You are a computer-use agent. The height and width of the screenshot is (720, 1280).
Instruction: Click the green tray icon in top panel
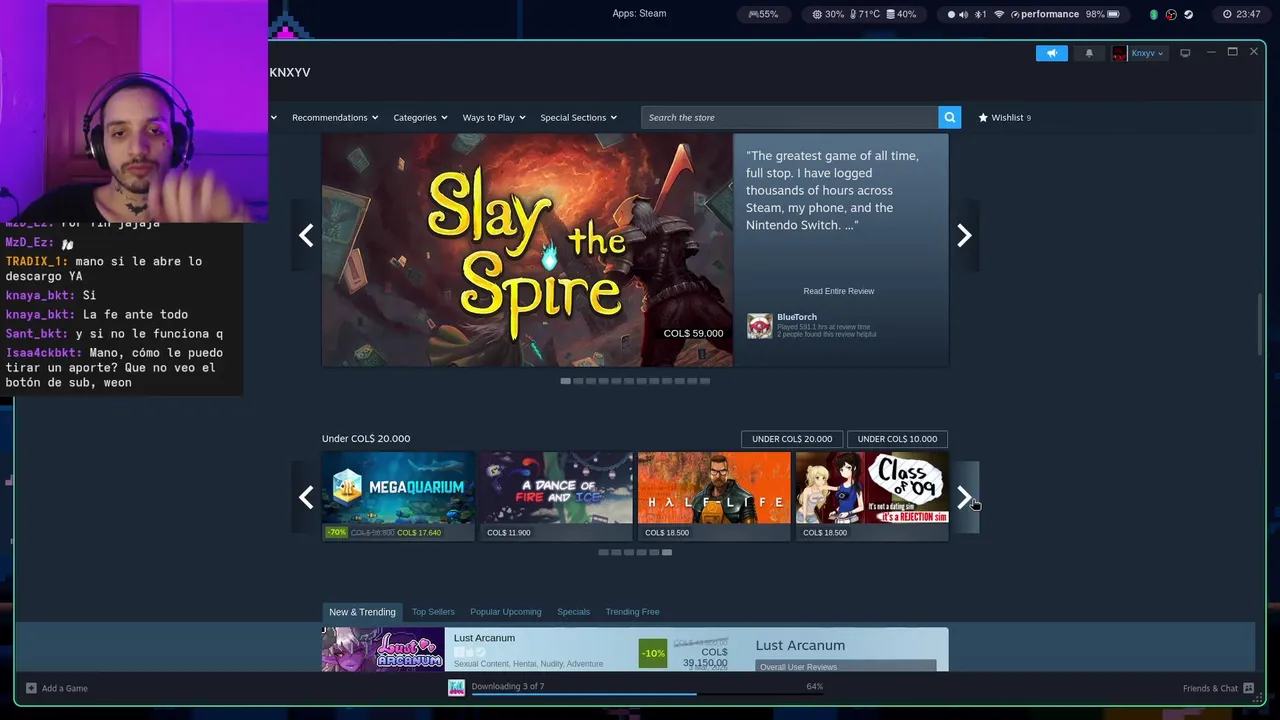click(x=1154, y=14)
